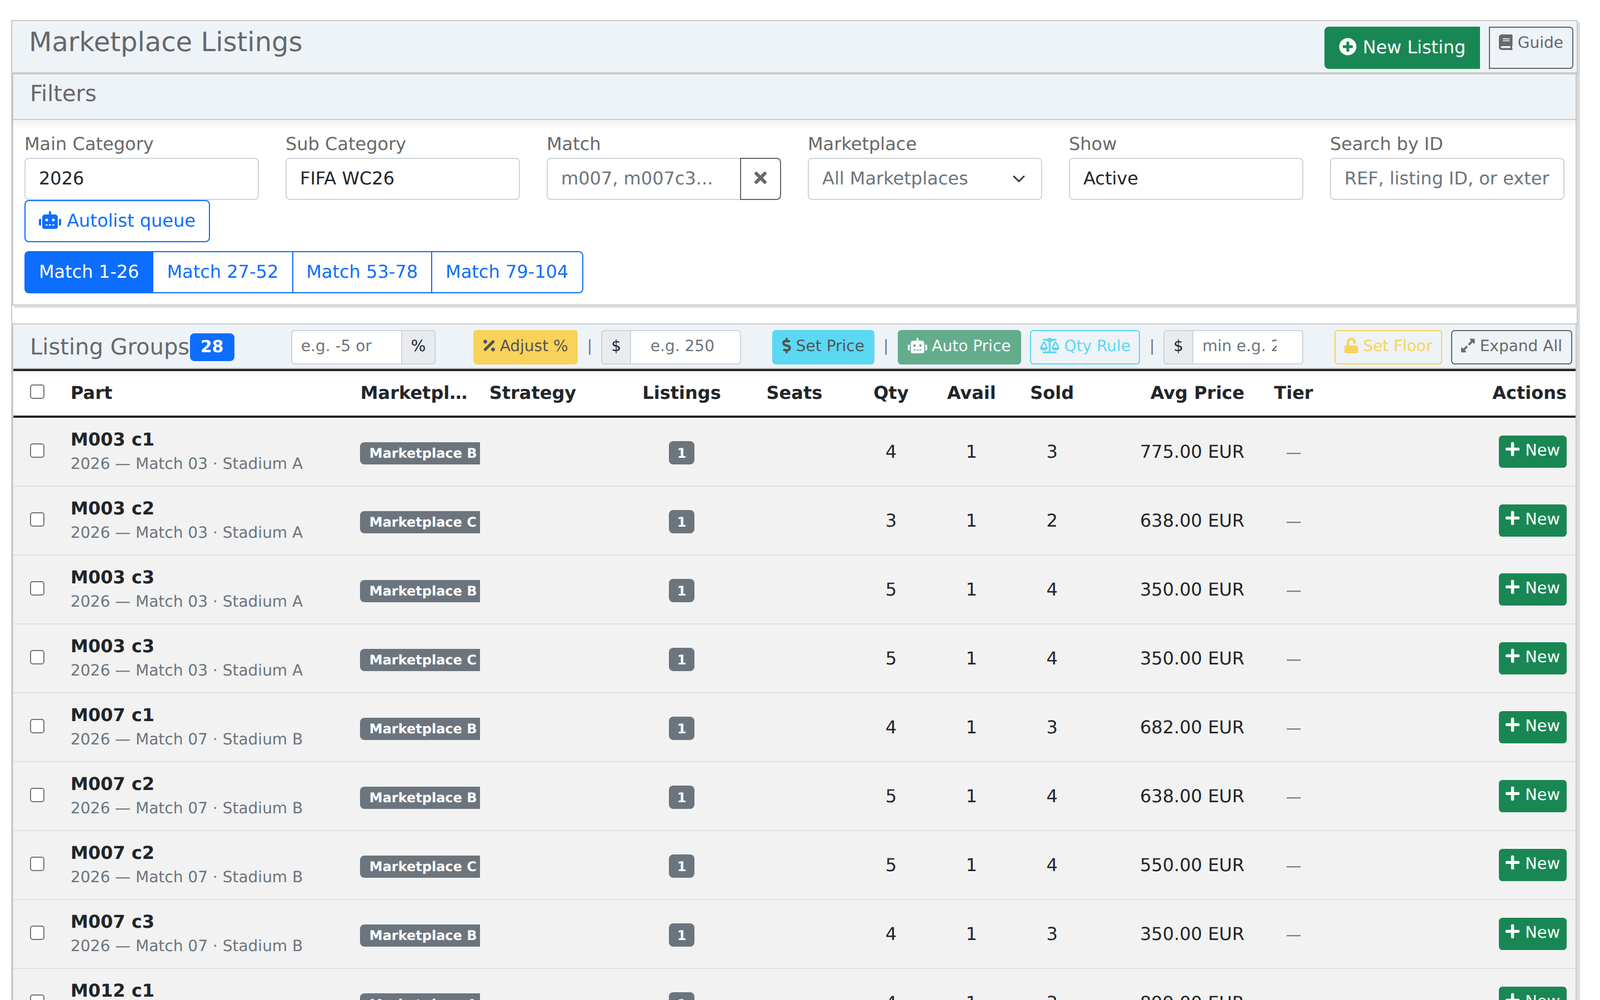This screenshot has height=1000, width=1600.
Task: Click listings count badge for M003 c1
Action: click(x=681, y=453)
